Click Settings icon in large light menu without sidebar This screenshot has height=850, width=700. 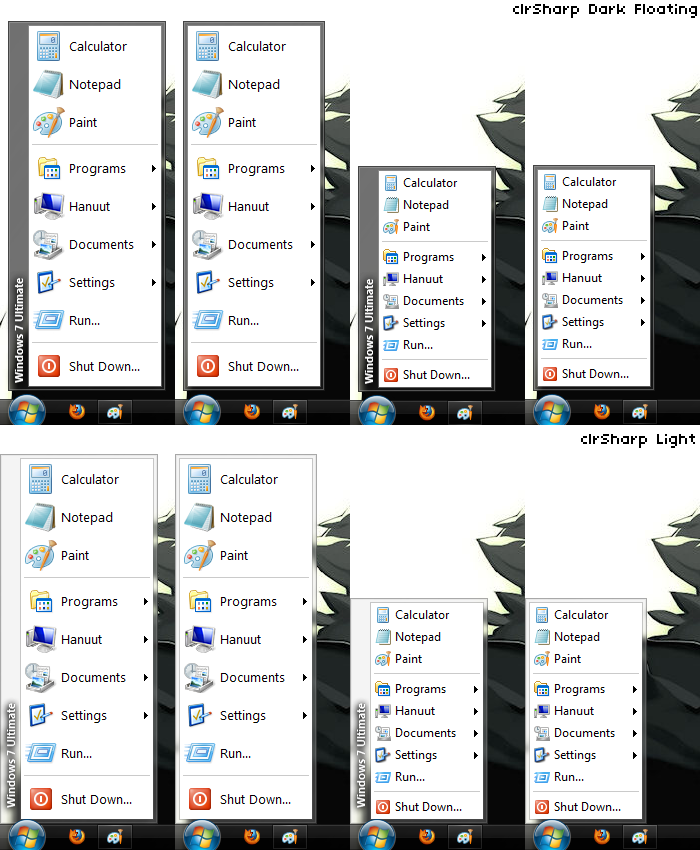click(x=200, y=716)
